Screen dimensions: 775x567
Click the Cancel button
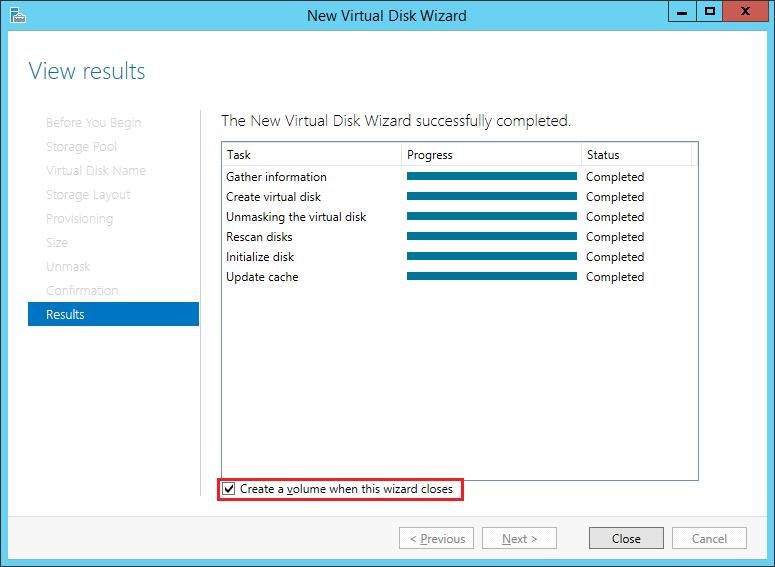point(709,538)
